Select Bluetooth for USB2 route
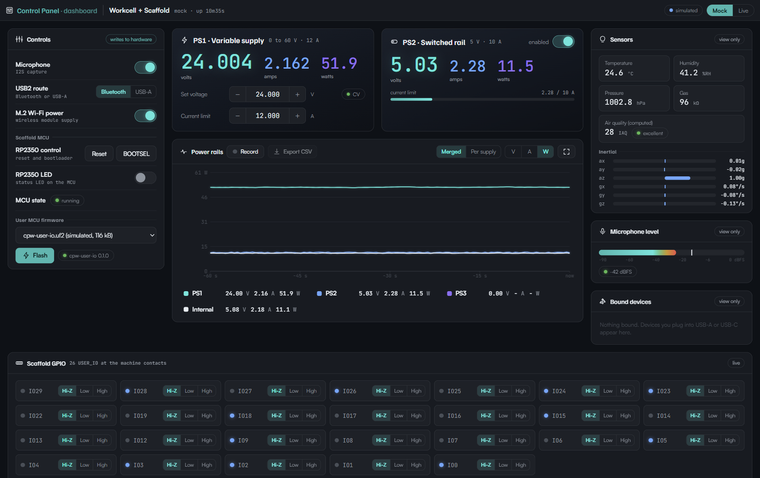 tap(113, 92)
